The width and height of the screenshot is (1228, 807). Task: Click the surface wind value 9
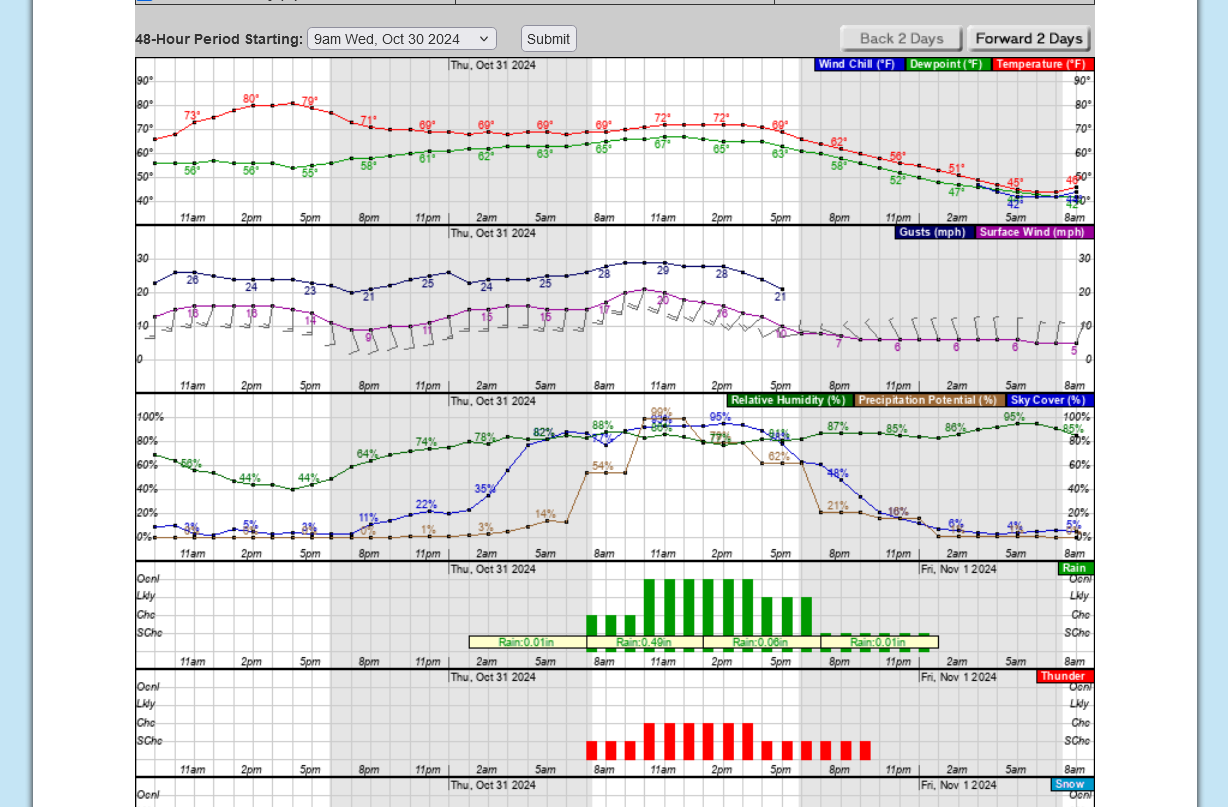pos(368,337)
